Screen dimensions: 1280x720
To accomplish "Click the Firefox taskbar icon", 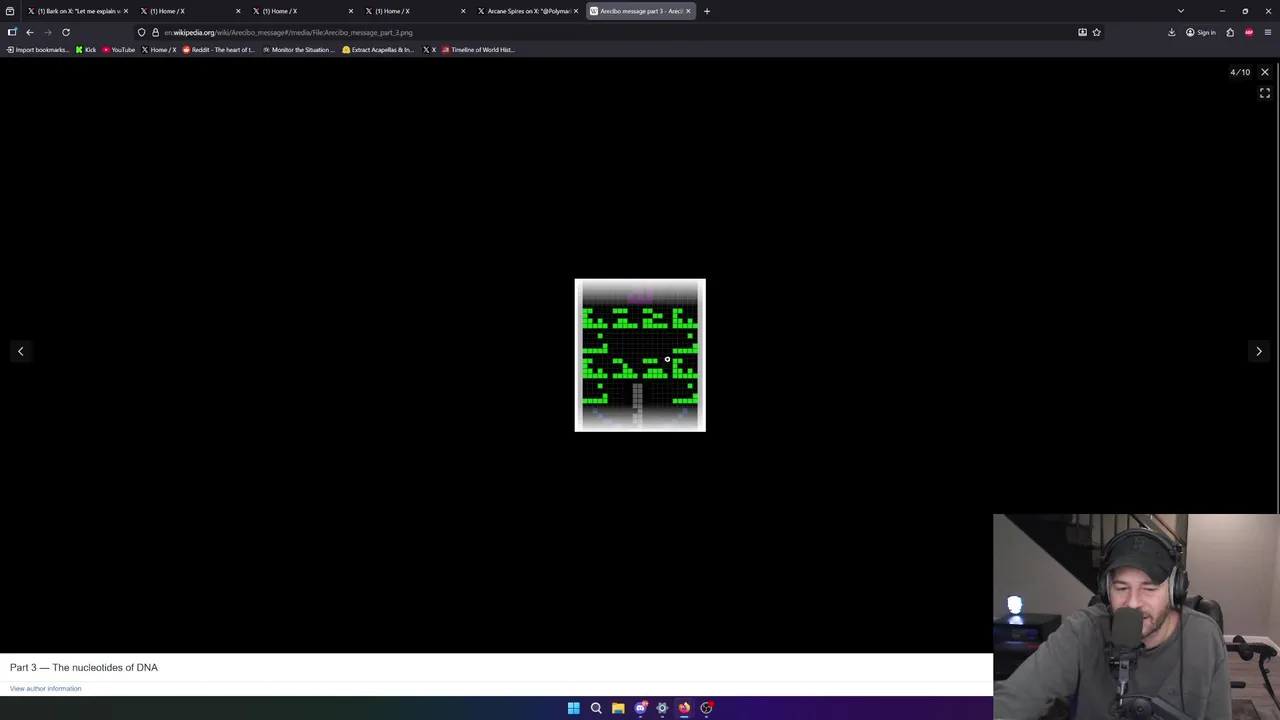I will coord(684,708).
